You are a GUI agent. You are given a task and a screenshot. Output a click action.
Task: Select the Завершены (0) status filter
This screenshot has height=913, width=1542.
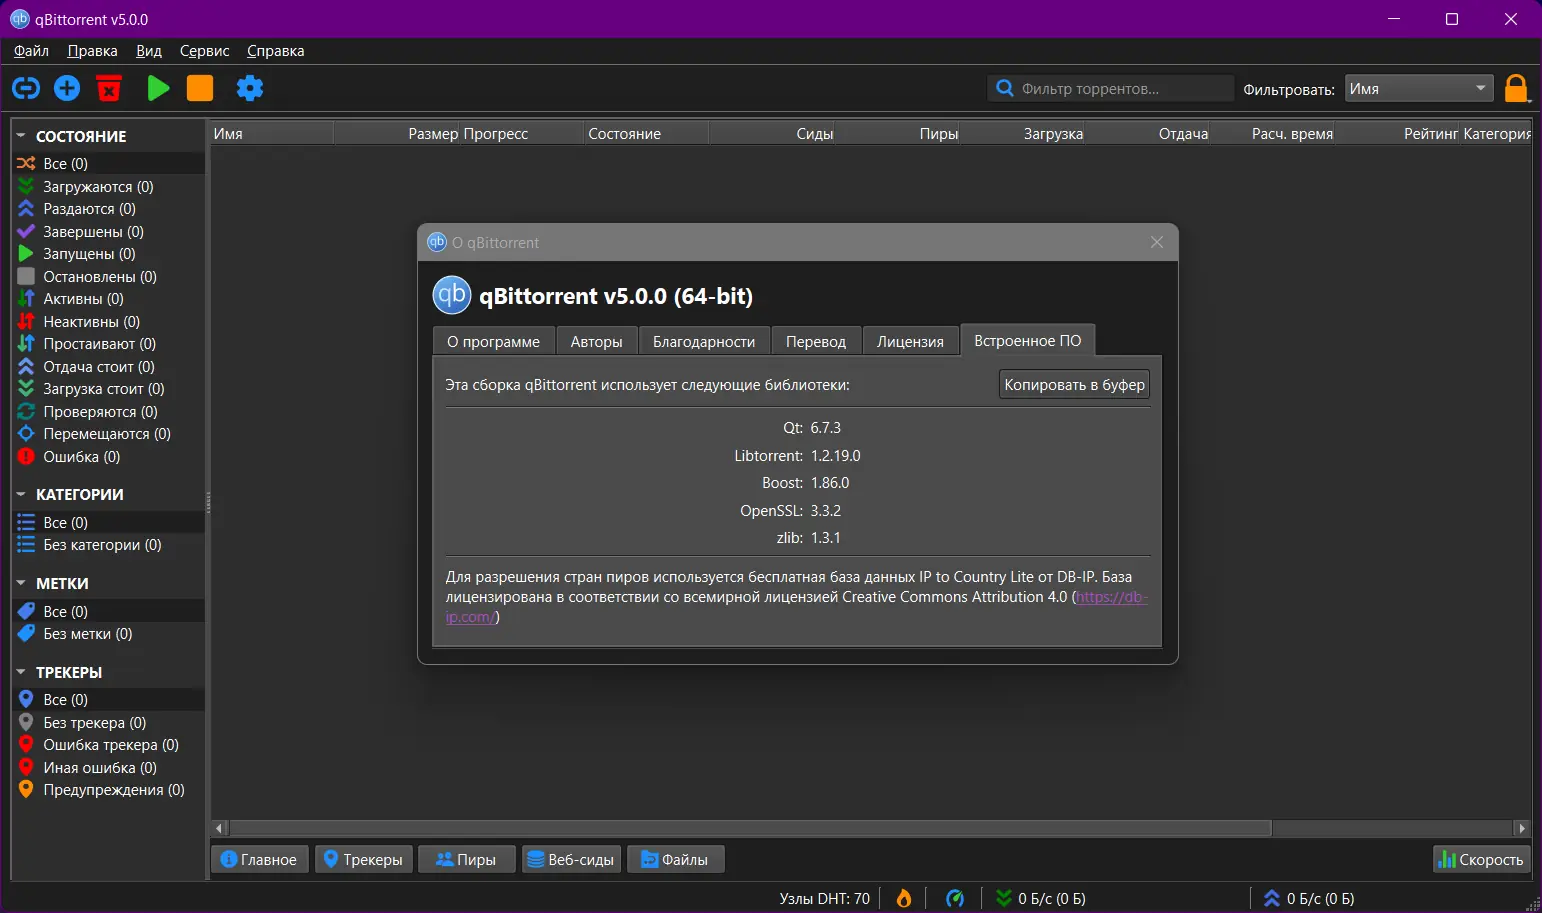click(108, 231)
